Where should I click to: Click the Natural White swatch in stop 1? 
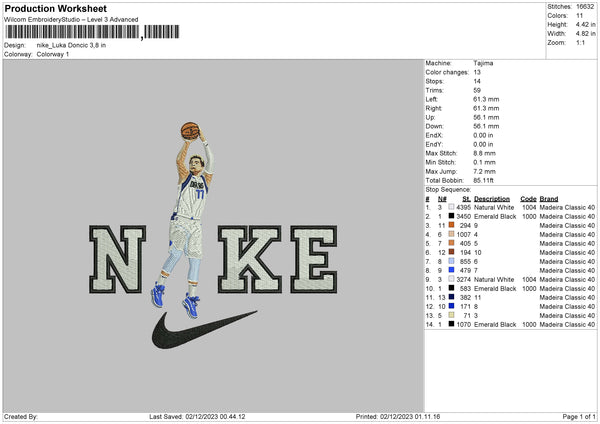[452, 207]
